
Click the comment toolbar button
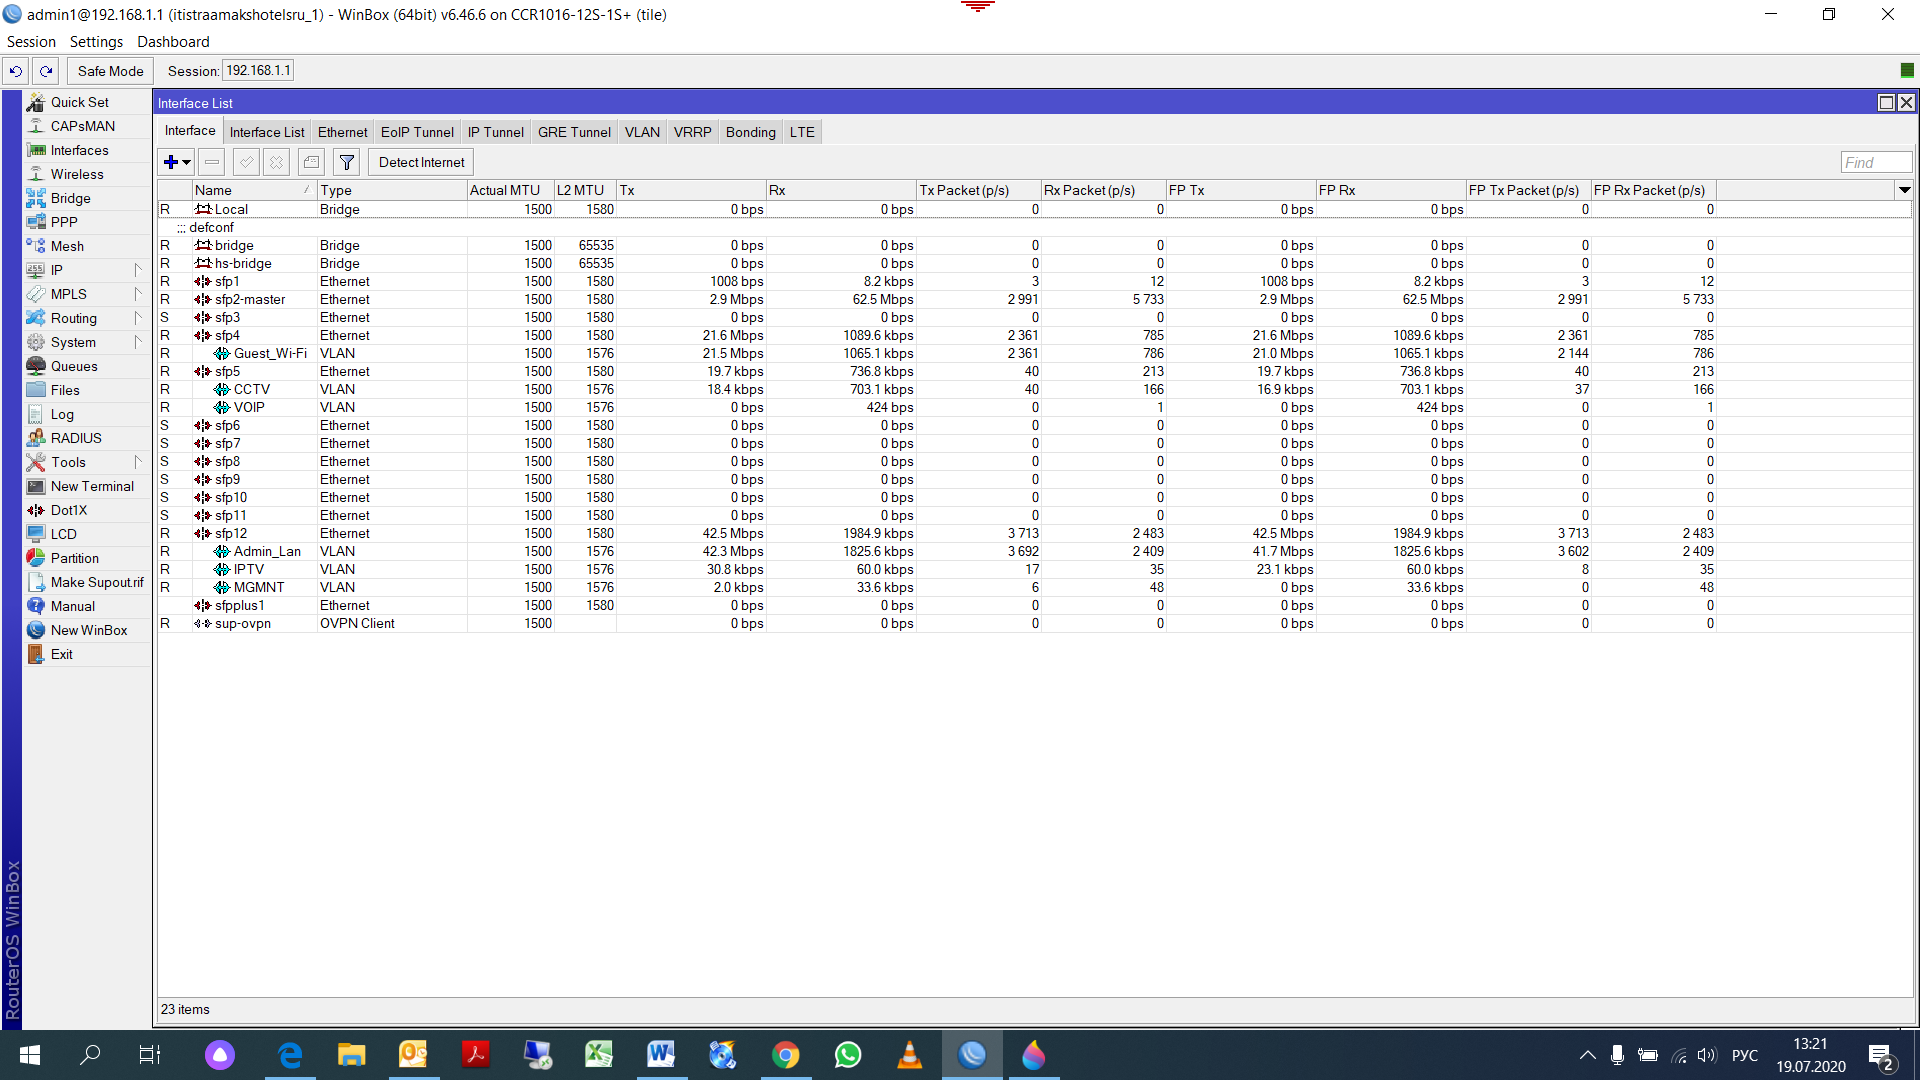(311, 162)
